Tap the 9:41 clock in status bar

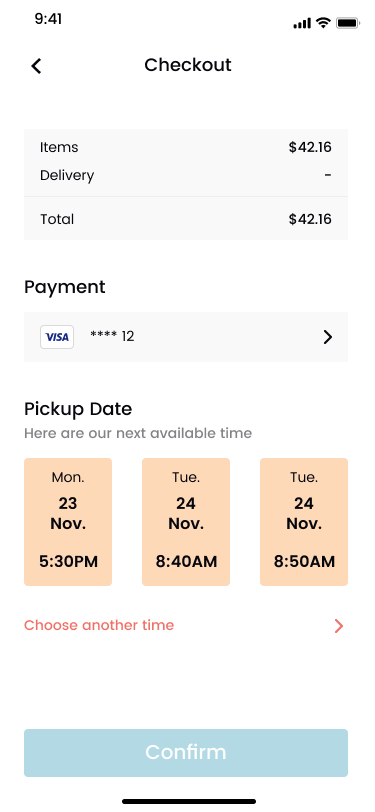tap(48, 19)
